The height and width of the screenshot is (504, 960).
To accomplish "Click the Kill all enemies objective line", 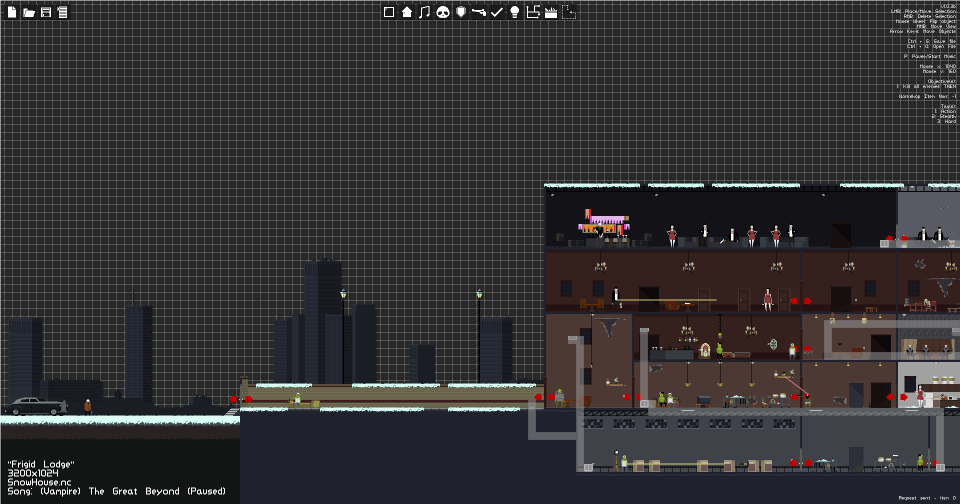I will (x=926, y=86).
